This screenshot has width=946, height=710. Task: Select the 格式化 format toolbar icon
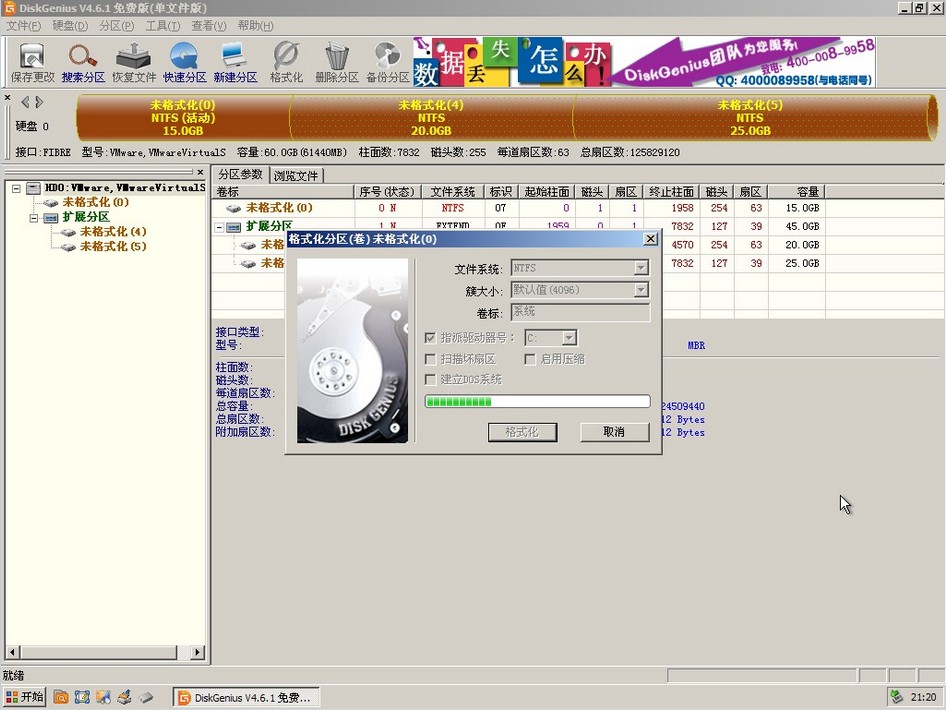point(285,62)
